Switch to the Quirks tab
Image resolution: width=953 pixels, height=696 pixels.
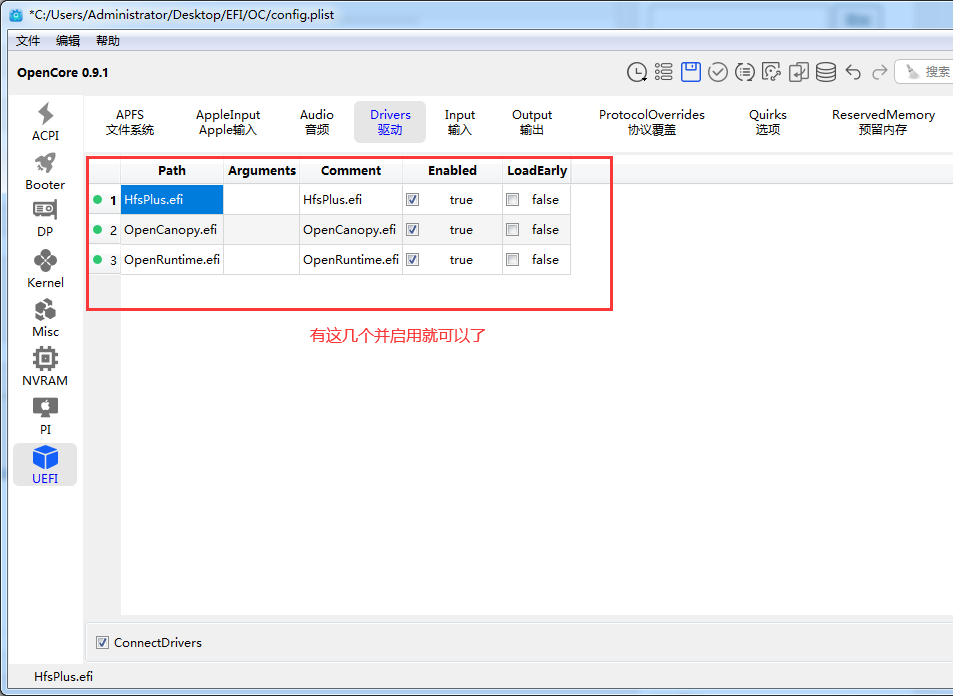point(767,122)
